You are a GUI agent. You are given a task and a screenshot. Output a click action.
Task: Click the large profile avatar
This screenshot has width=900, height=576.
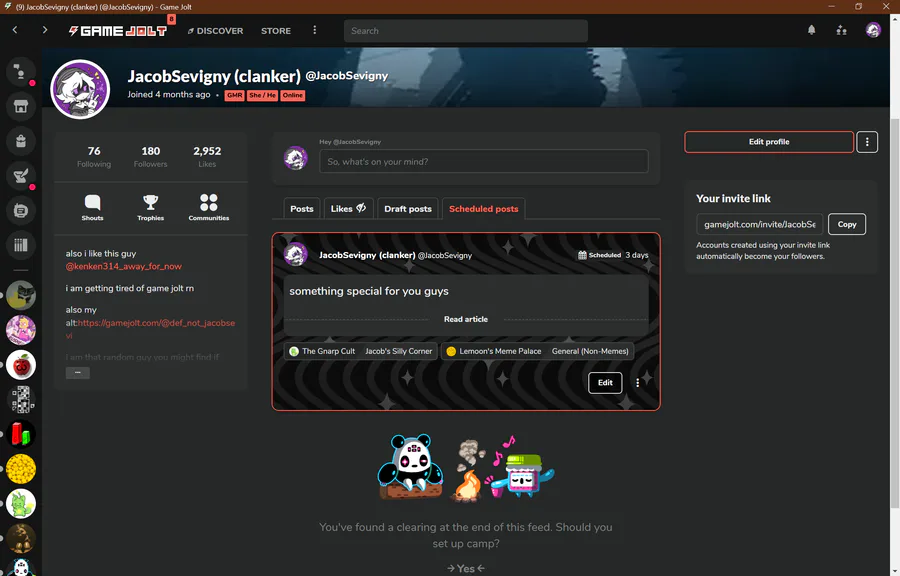(x=80, y=89)
